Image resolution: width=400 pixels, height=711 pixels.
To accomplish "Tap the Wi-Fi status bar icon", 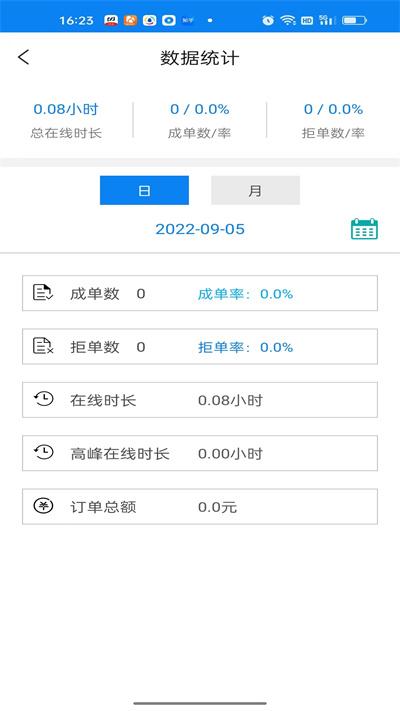I will coord(288,20).
